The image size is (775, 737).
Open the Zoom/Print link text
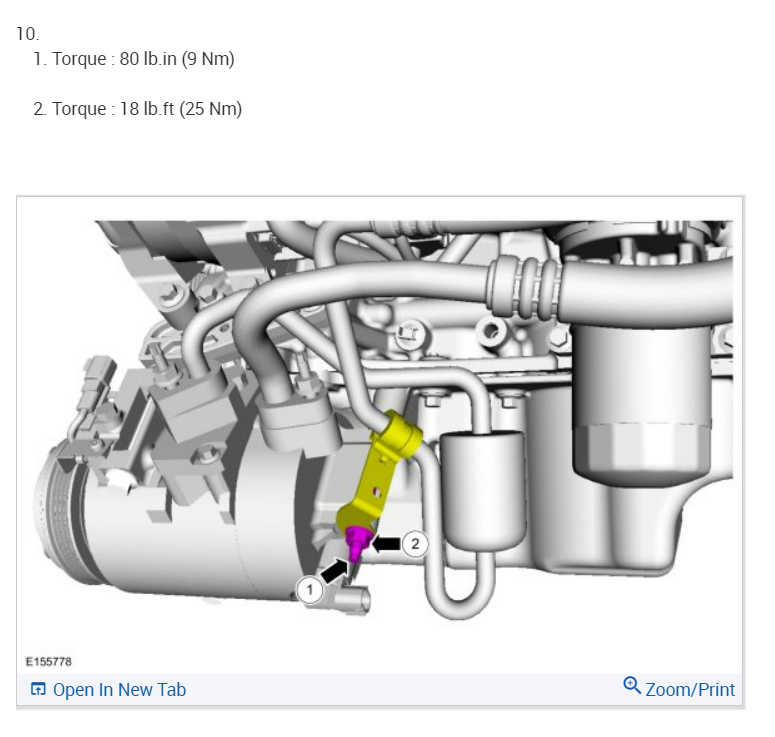point(690,689)
